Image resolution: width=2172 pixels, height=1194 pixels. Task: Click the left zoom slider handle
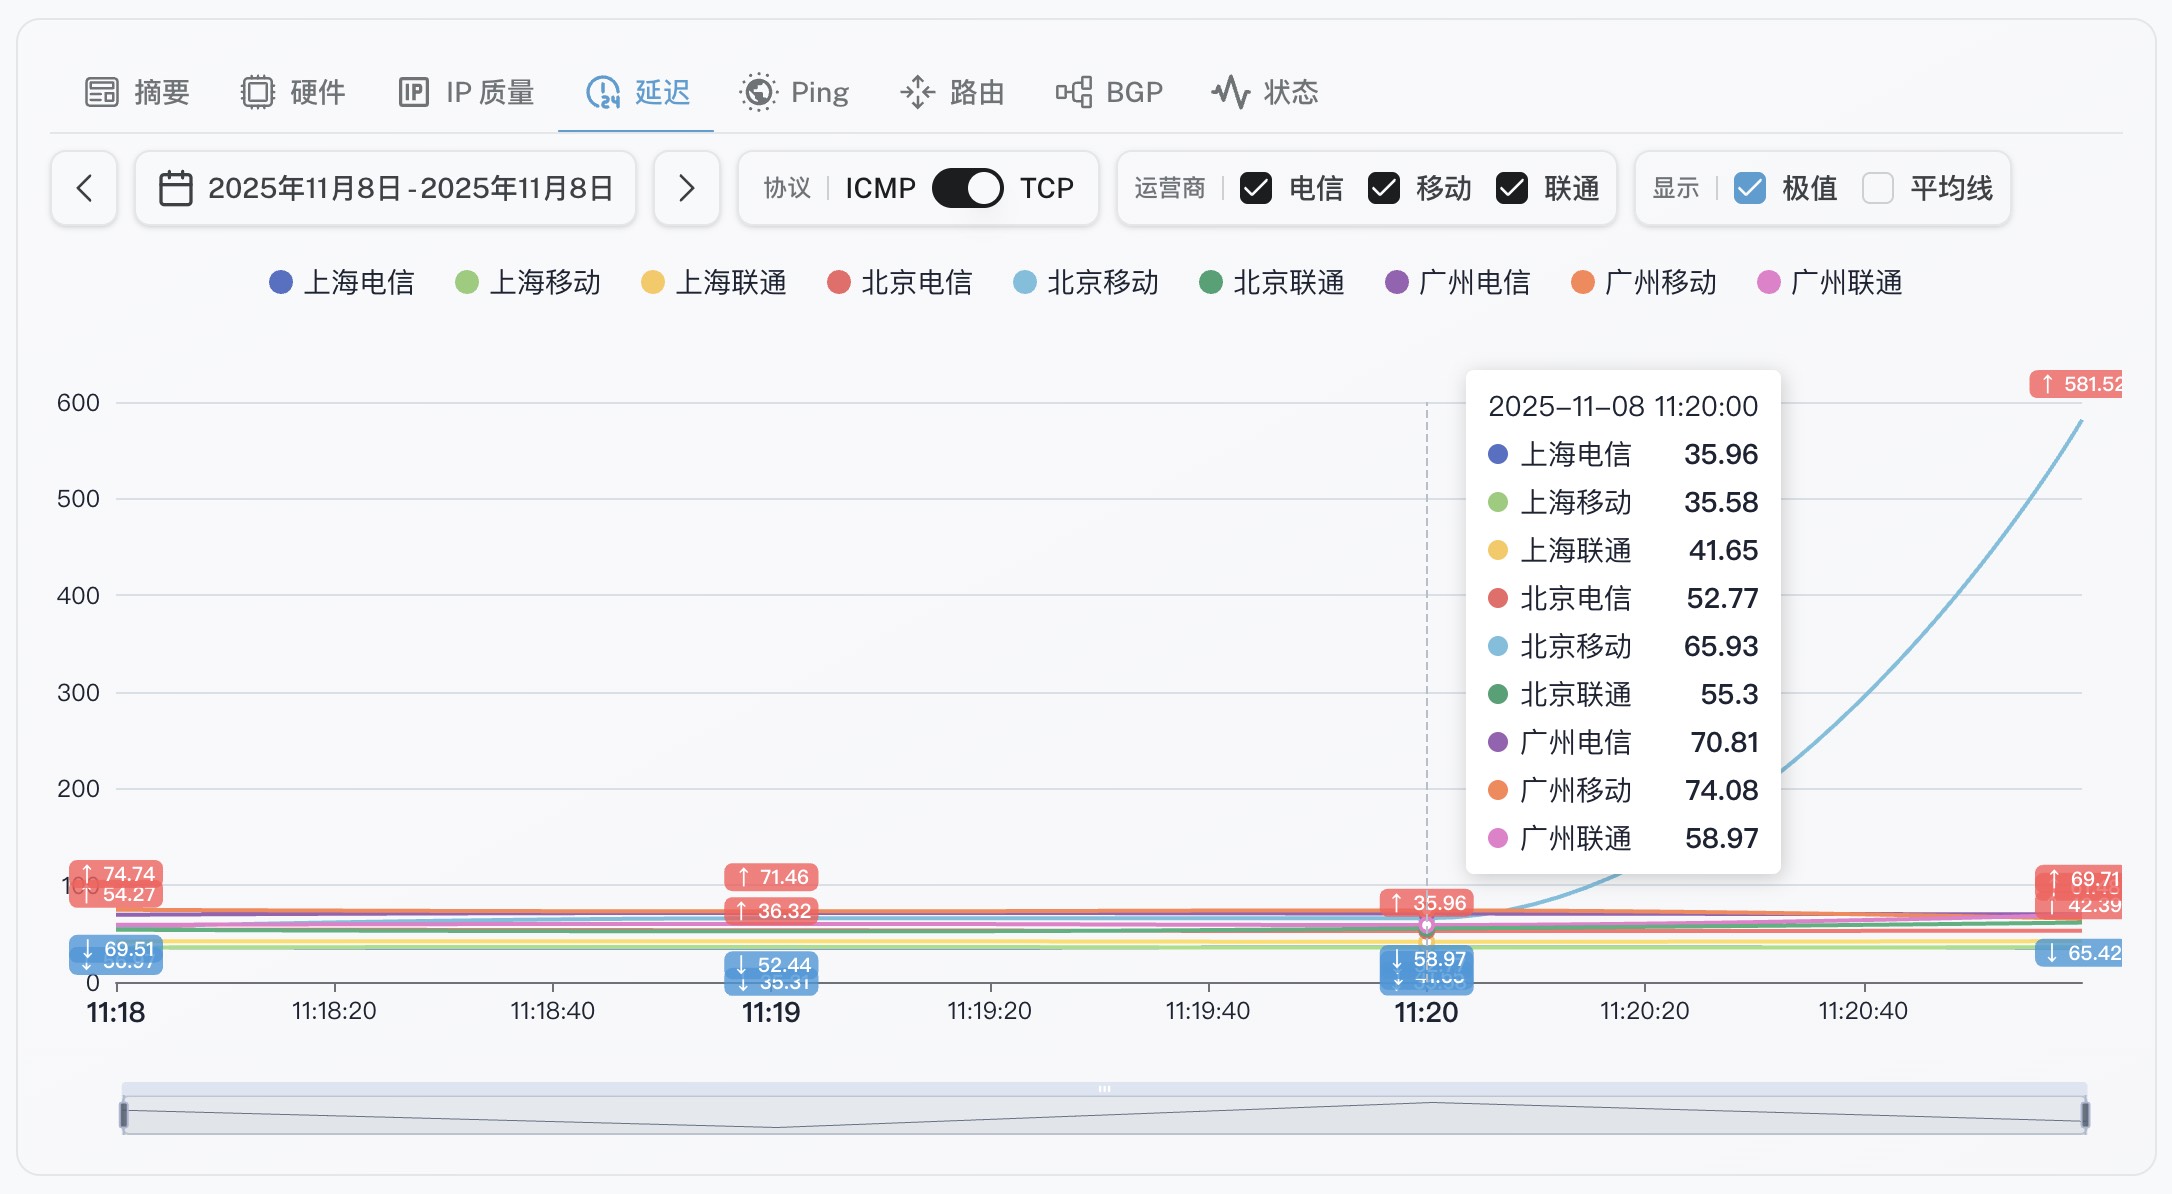coord(124,1114)
